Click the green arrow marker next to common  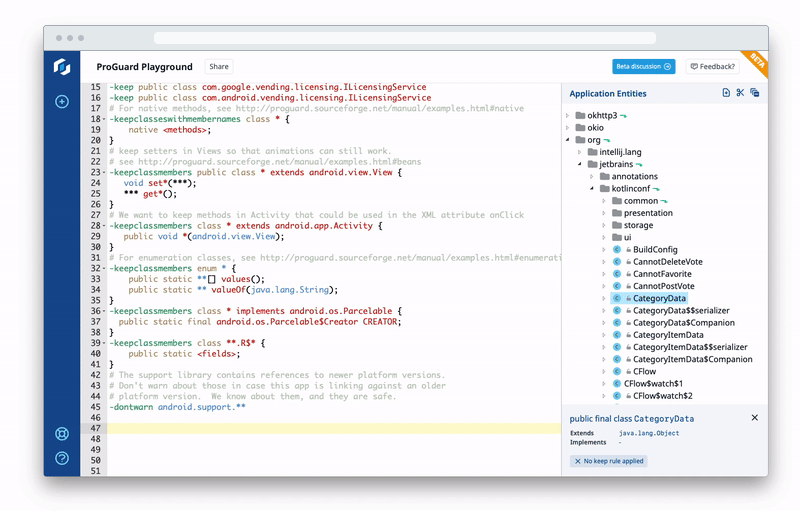[x=664, y=201]
